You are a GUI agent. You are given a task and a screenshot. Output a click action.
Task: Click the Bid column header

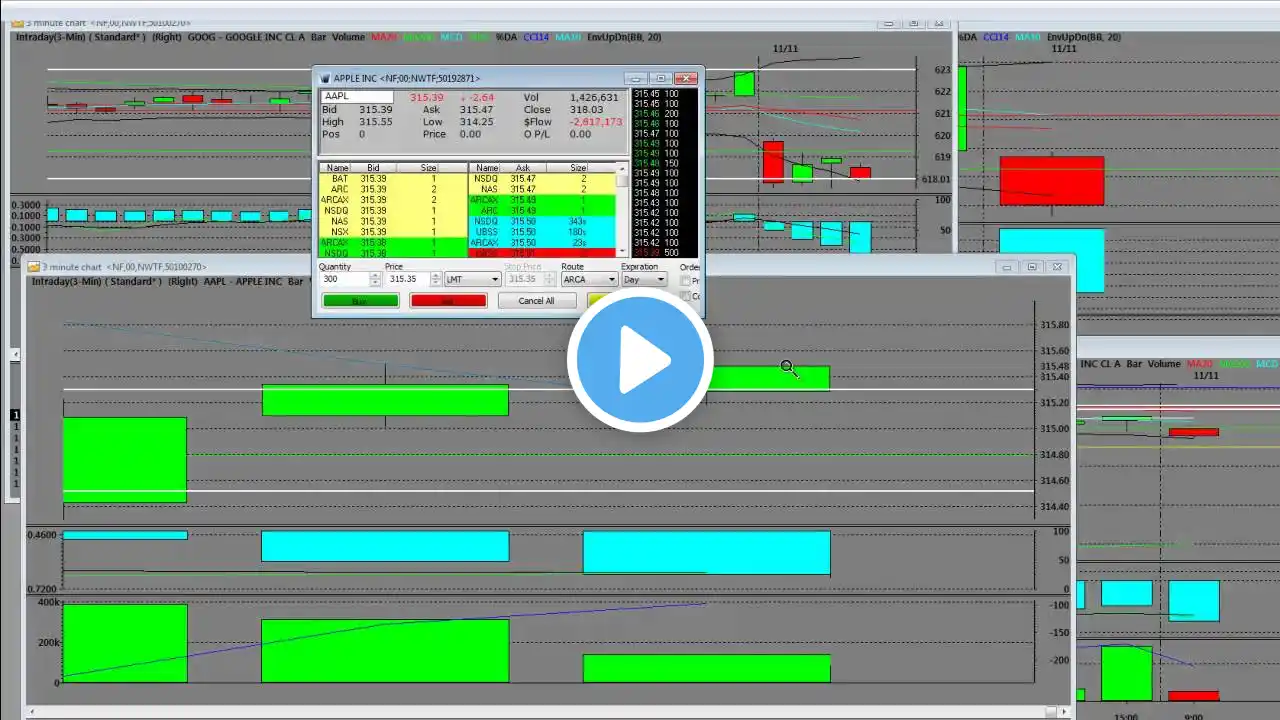(x=373, y=168)
